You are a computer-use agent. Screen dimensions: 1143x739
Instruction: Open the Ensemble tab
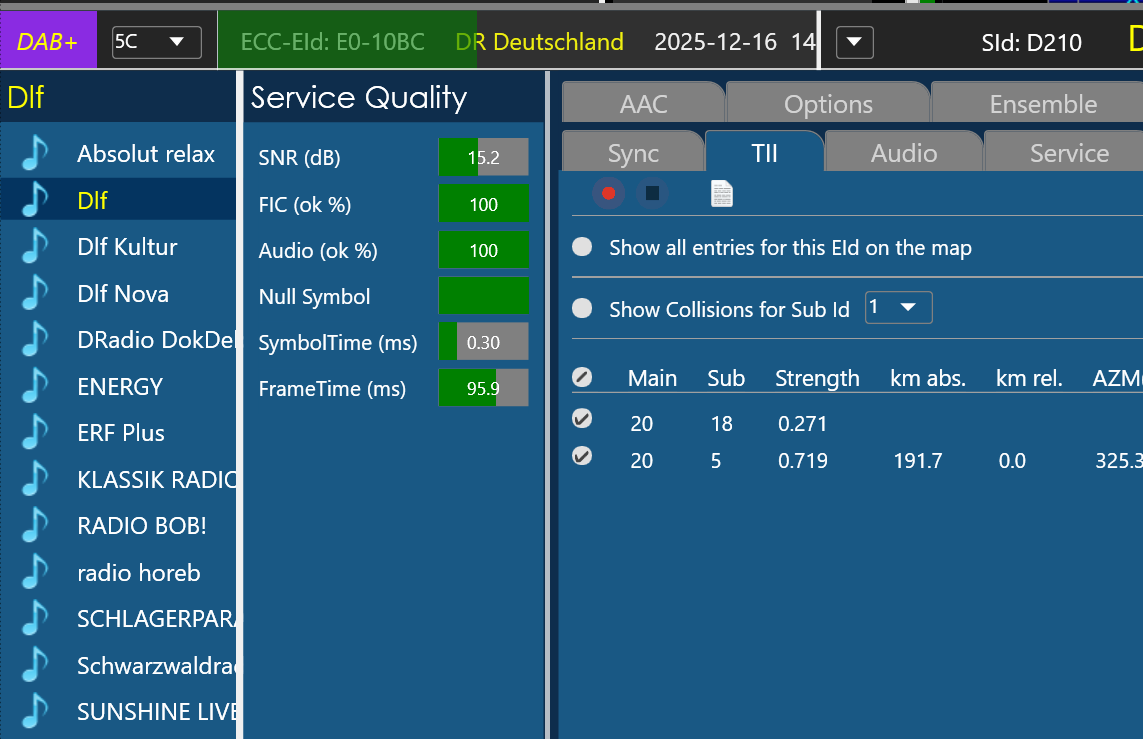pos(1042,104)
